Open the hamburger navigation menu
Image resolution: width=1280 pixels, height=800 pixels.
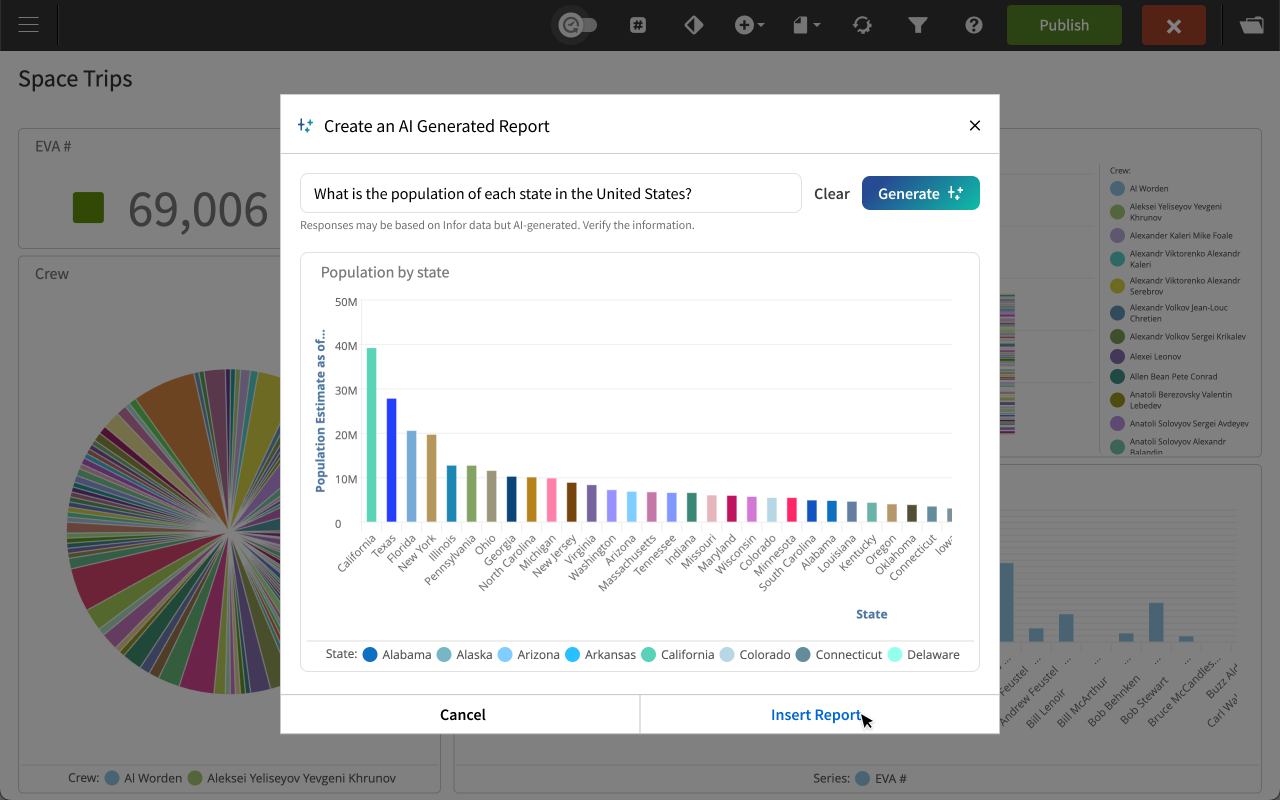point(28,25)
